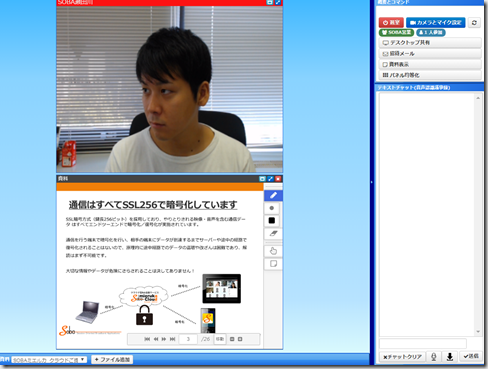
Task: Click the チャットクリア button
Action: click(402, 357)
